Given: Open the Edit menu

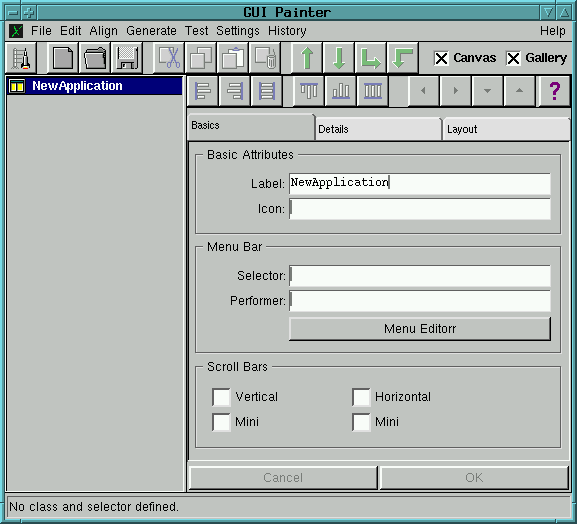Looking at the screenshot, I should point(70,31).
